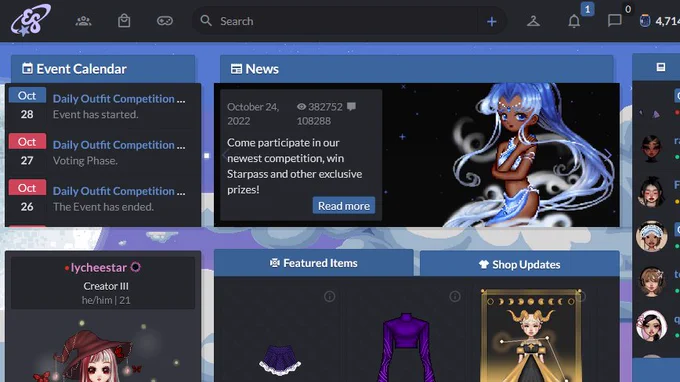Select the purple skirt item
The height and width of the screenshot is (382, 680).
click(280, 360)
